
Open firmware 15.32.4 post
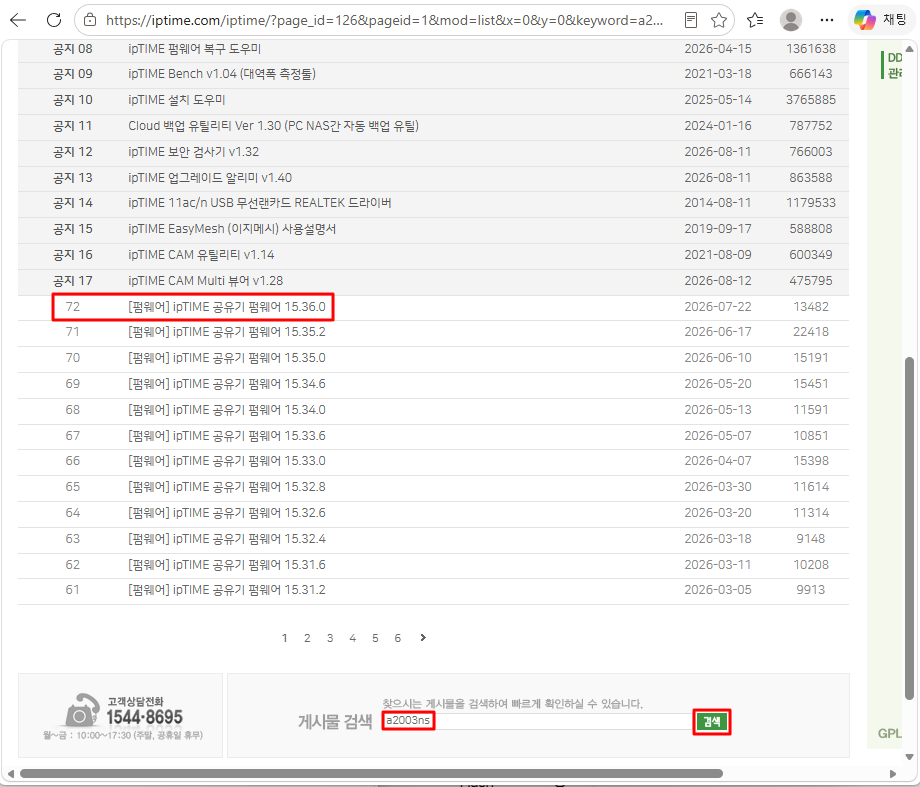226,539
